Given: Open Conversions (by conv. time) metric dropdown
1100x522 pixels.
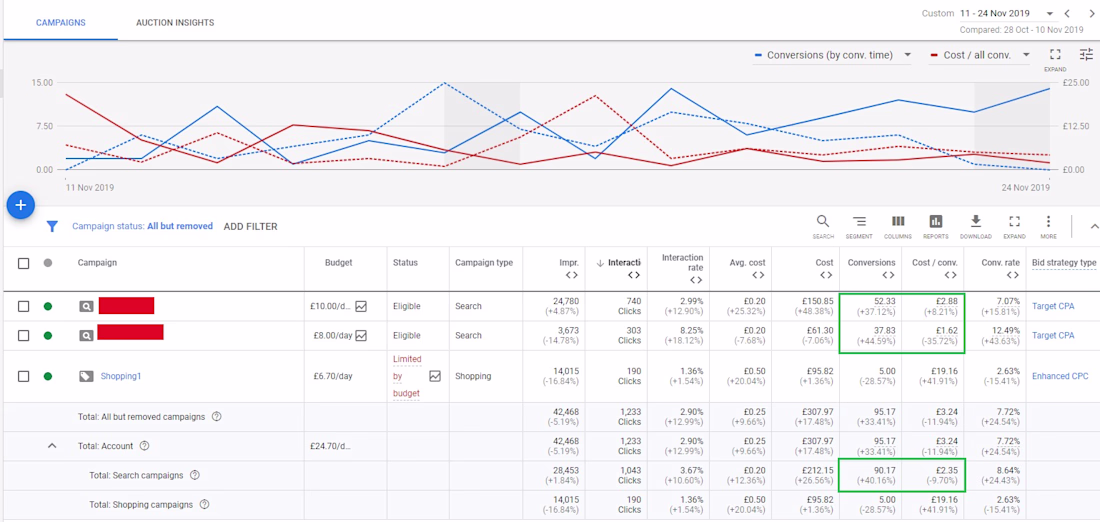Looking at the screenshot, I should pyautogui.click(x=831, y=55).
